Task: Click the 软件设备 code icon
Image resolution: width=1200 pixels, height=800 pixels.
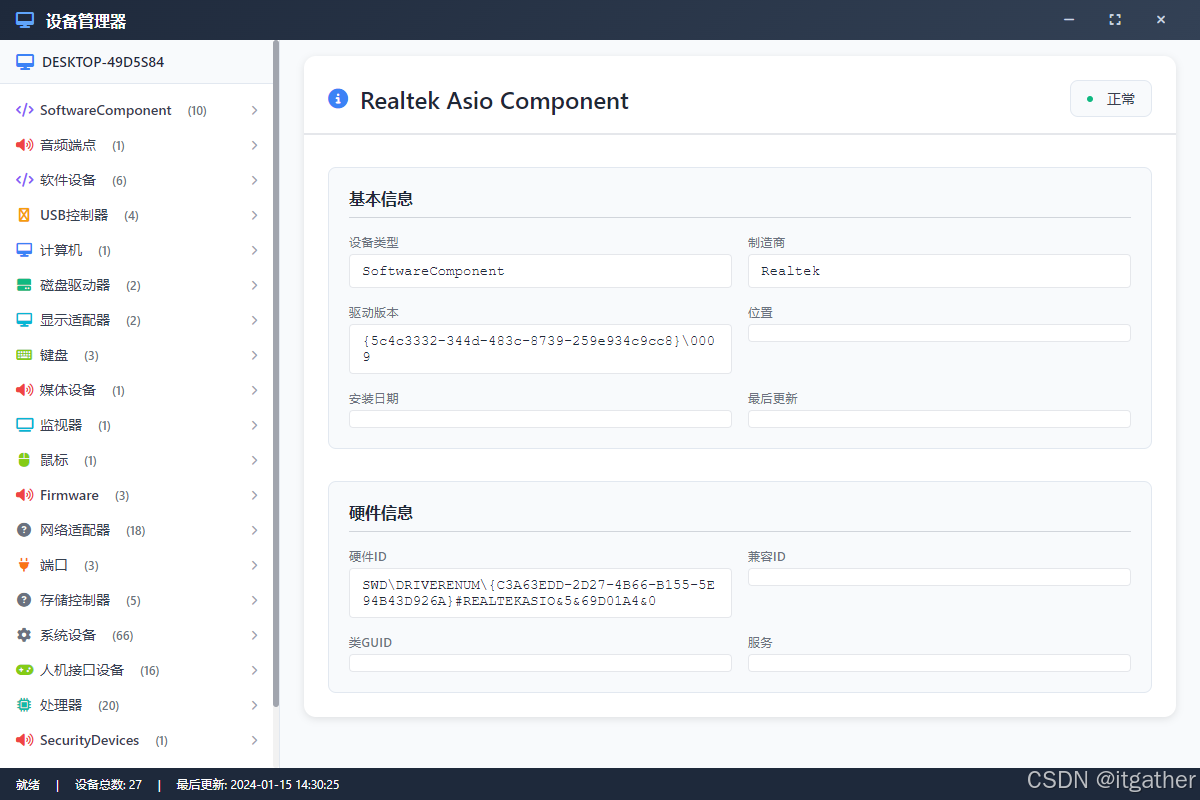Action: tap(25, 180)
